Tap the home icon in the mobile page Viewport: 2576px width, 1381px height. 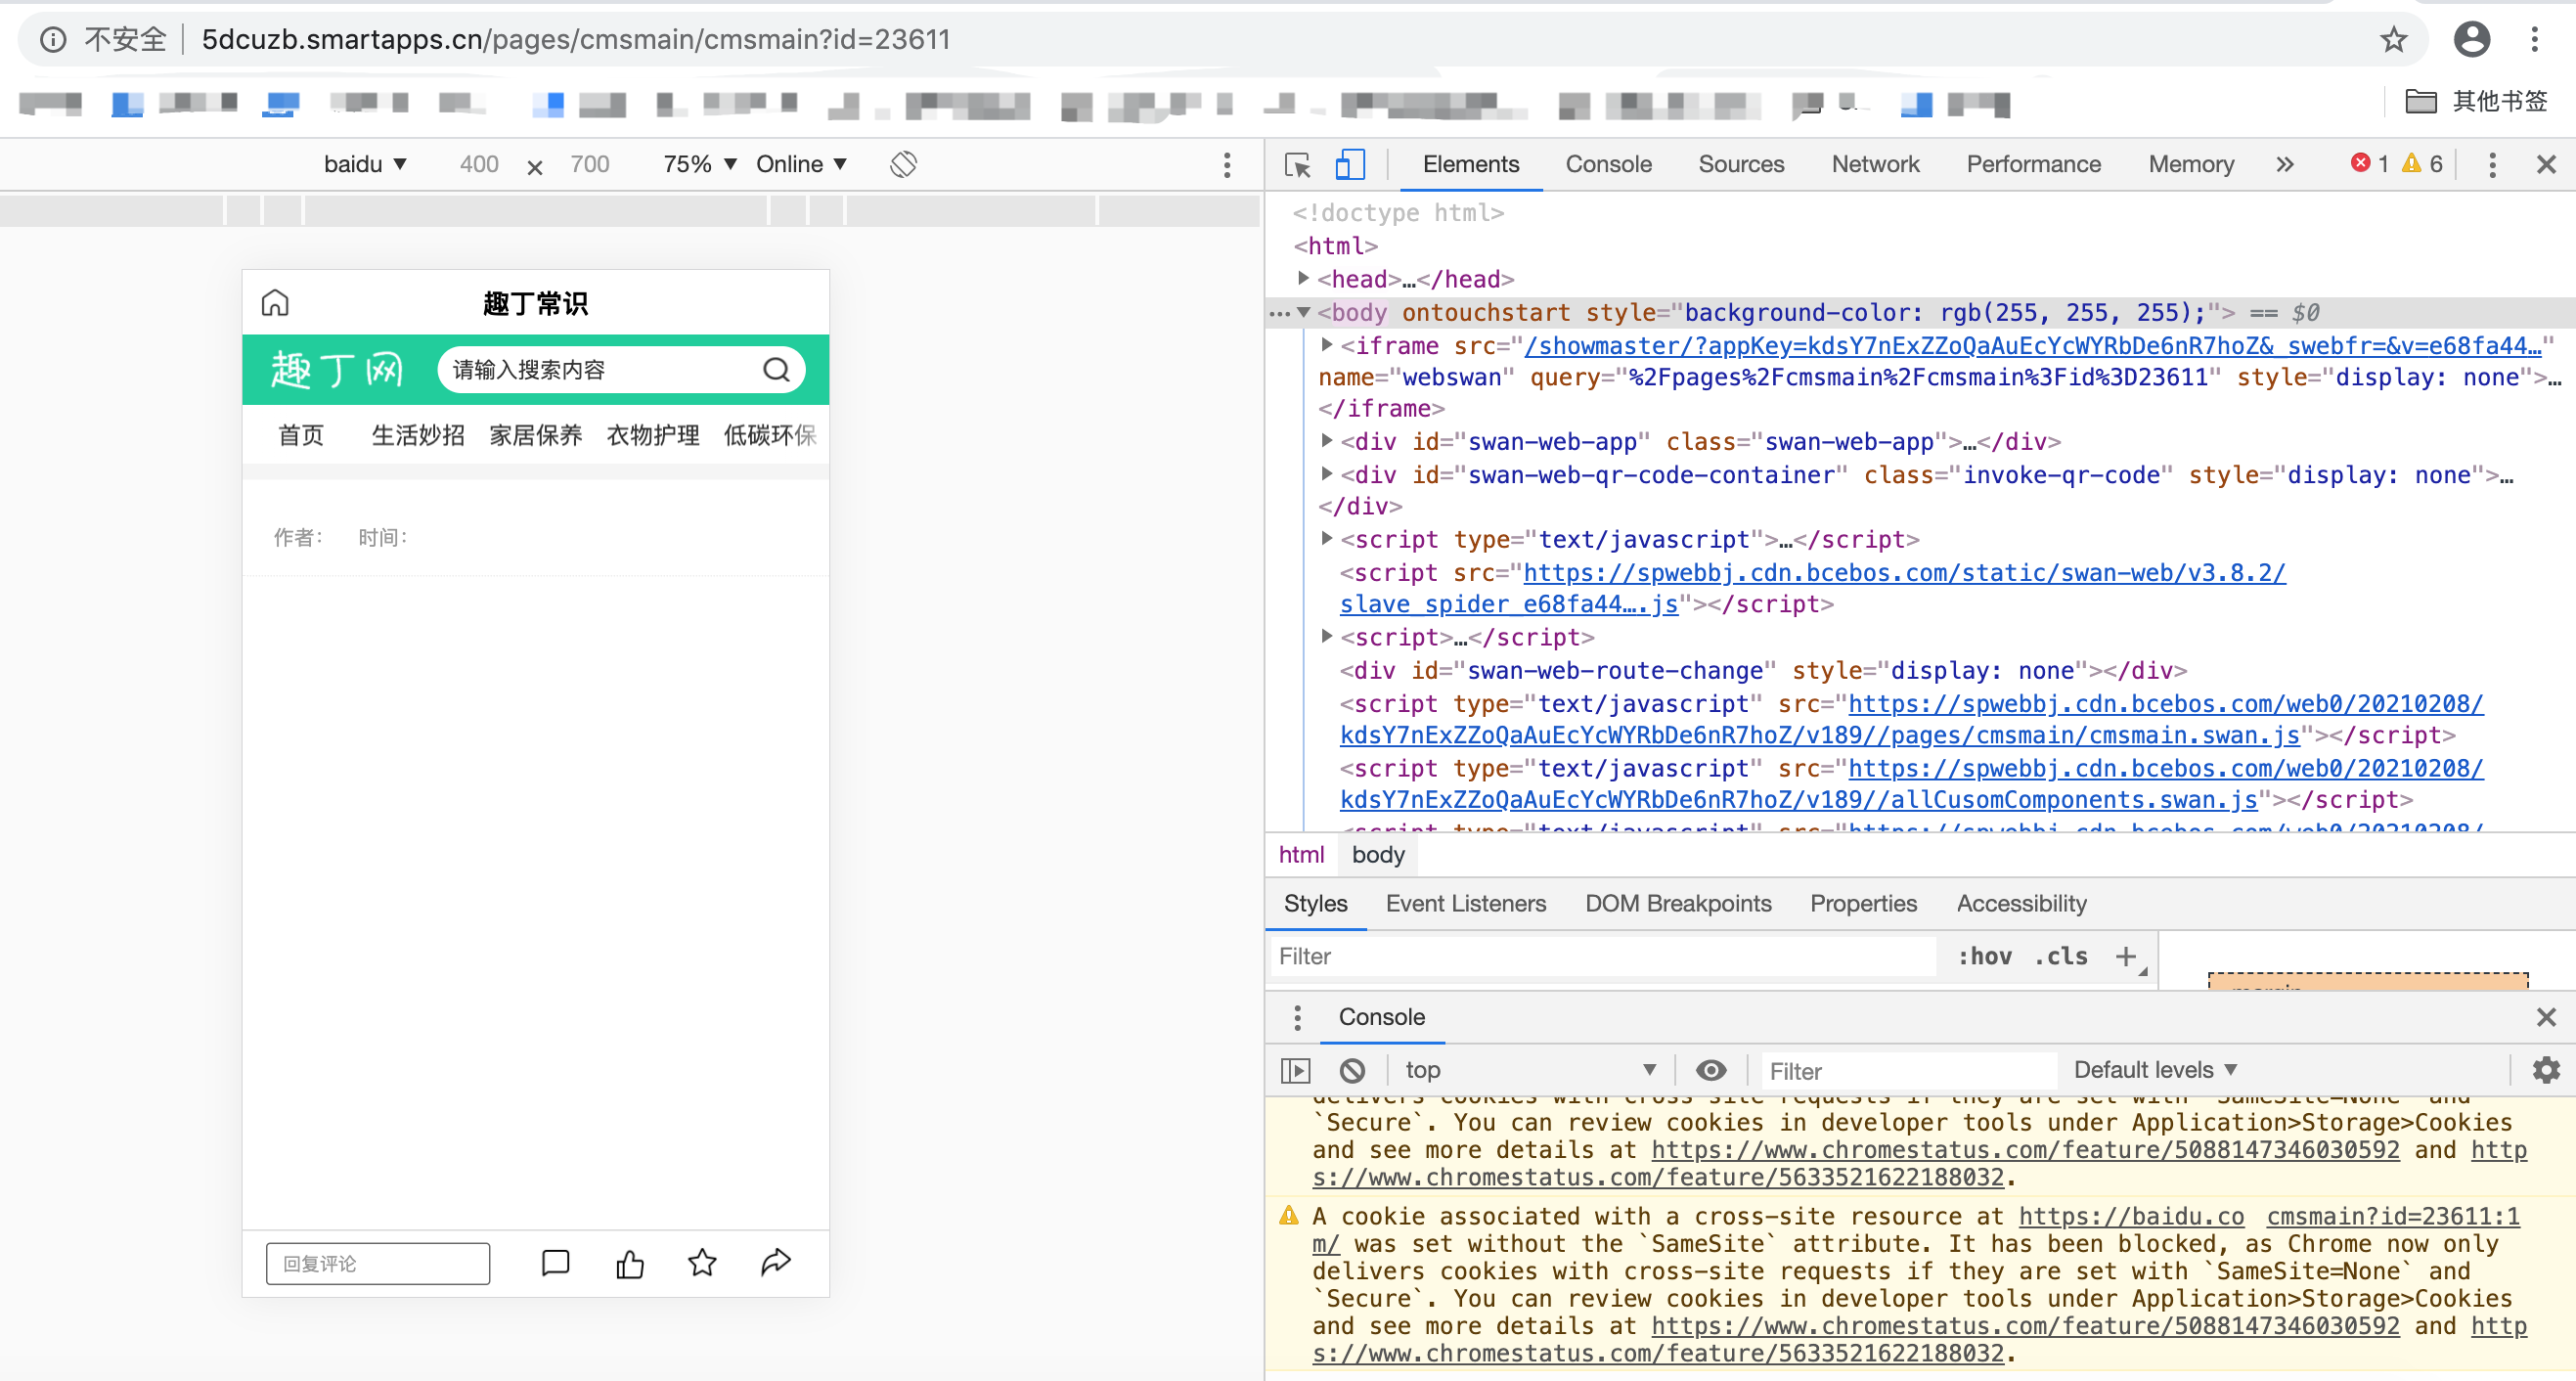tap(275, 302)
